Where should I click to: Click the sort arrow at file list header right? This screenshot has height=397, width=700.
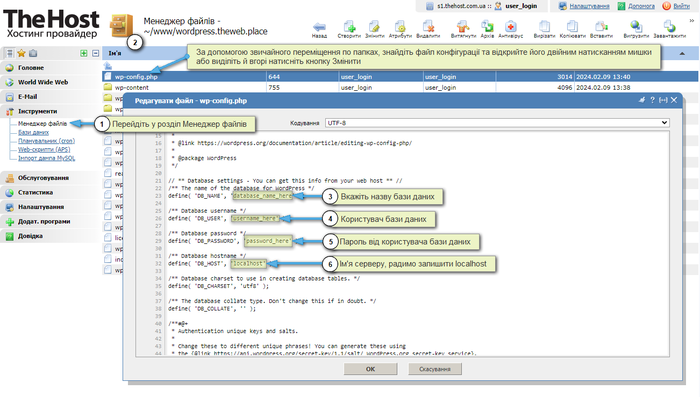point(682,54)
